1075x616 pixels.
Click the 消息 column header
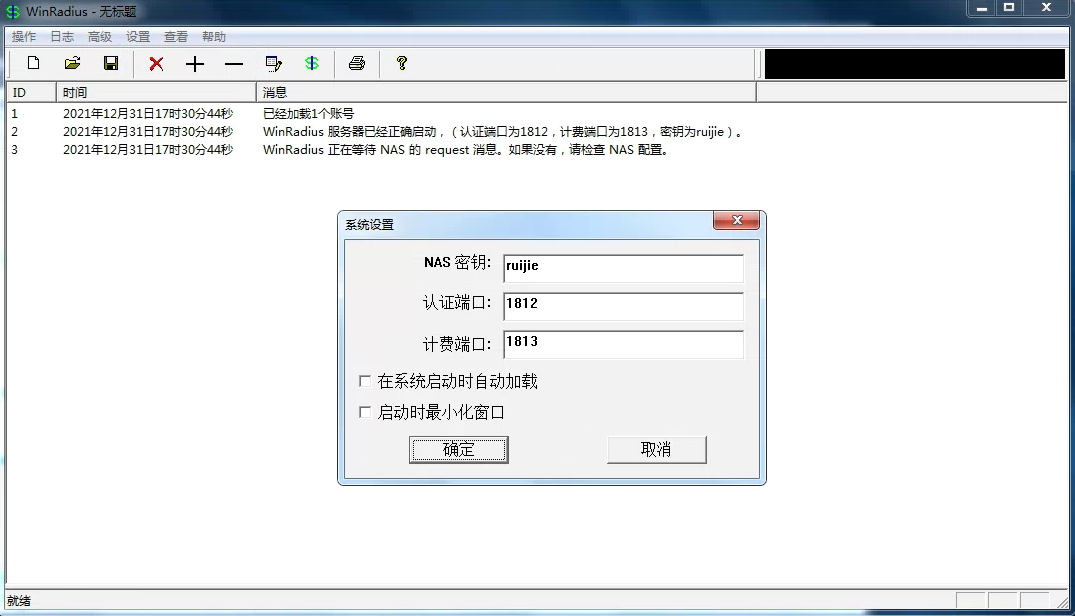[506, 93]
